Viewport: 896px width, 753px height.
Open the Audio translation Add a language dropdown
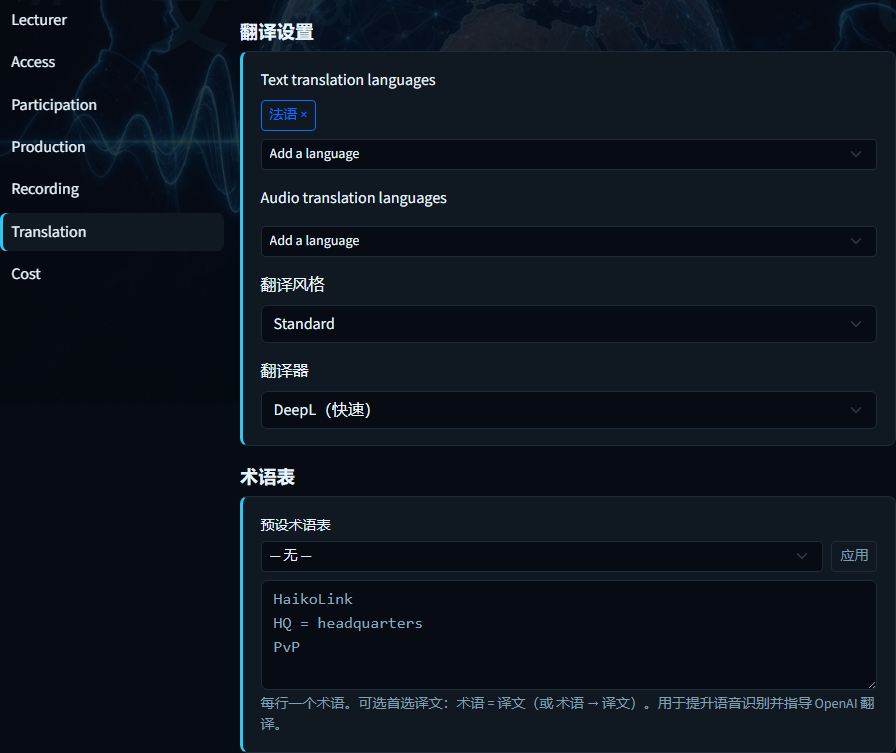pos(569,241)
